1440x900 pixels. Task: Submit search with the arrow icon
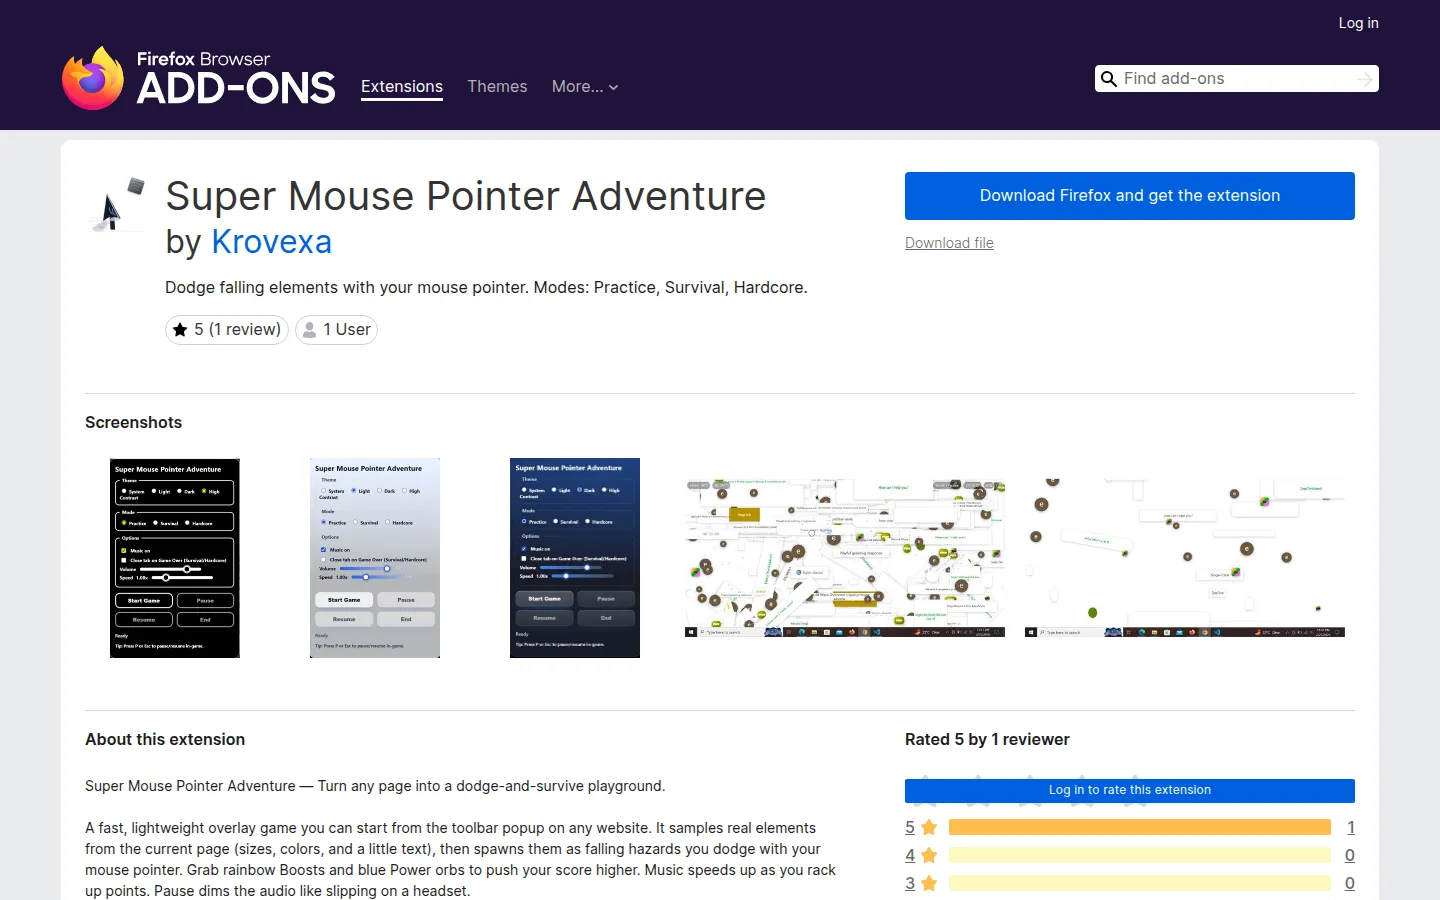pyautogui.click(x=1365, y=79)
